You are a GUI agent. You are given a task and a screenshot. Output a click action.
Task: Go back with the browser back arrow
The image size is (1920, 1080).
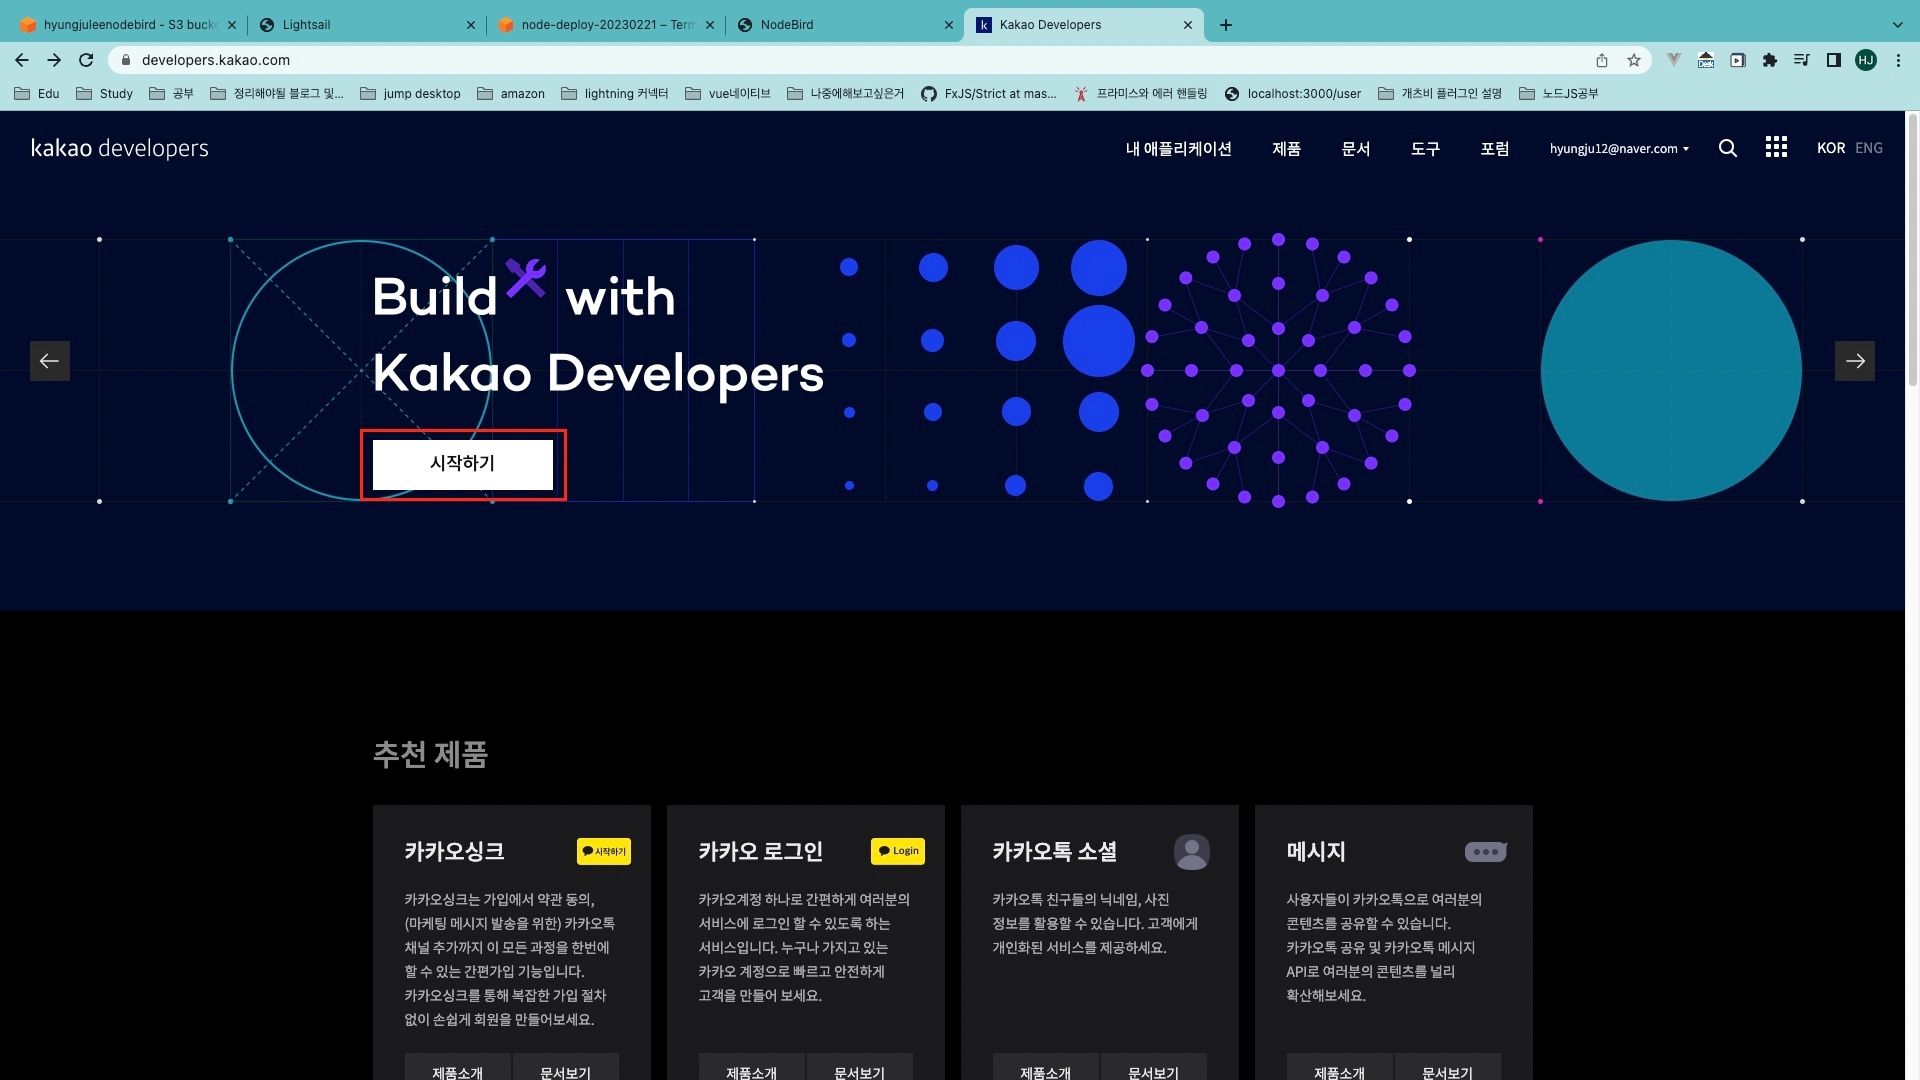tap(22, 60)
